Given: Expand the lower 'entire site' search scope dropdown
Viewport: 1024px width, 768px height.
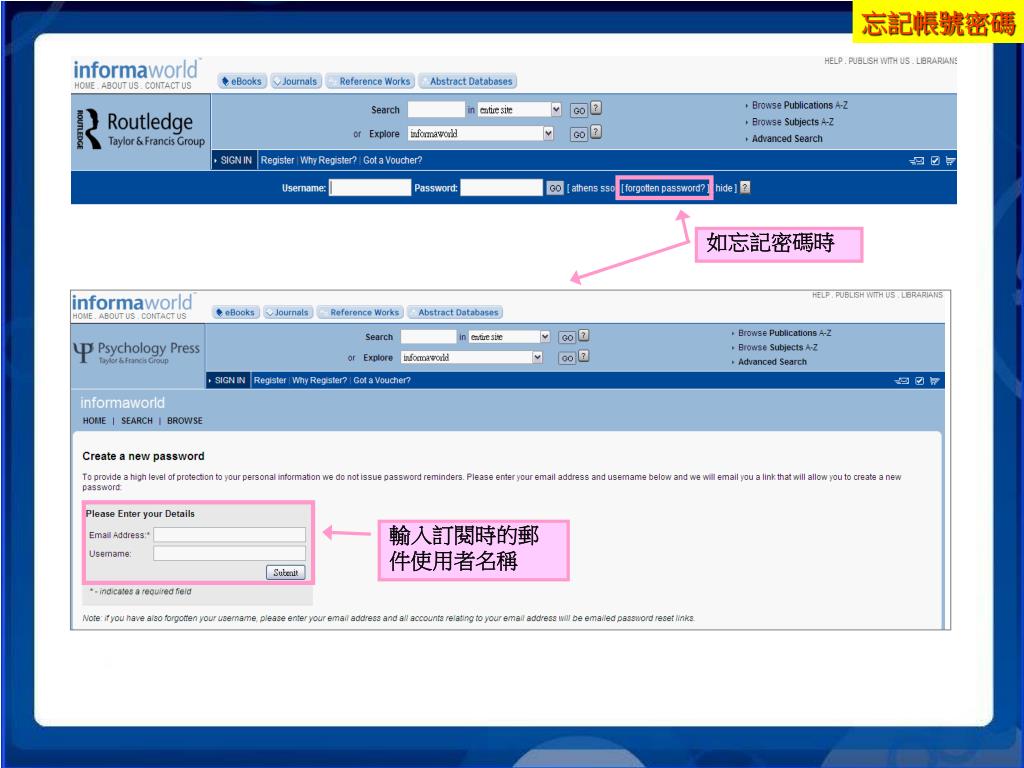Looking at the screenshot, I should (545, 336).
